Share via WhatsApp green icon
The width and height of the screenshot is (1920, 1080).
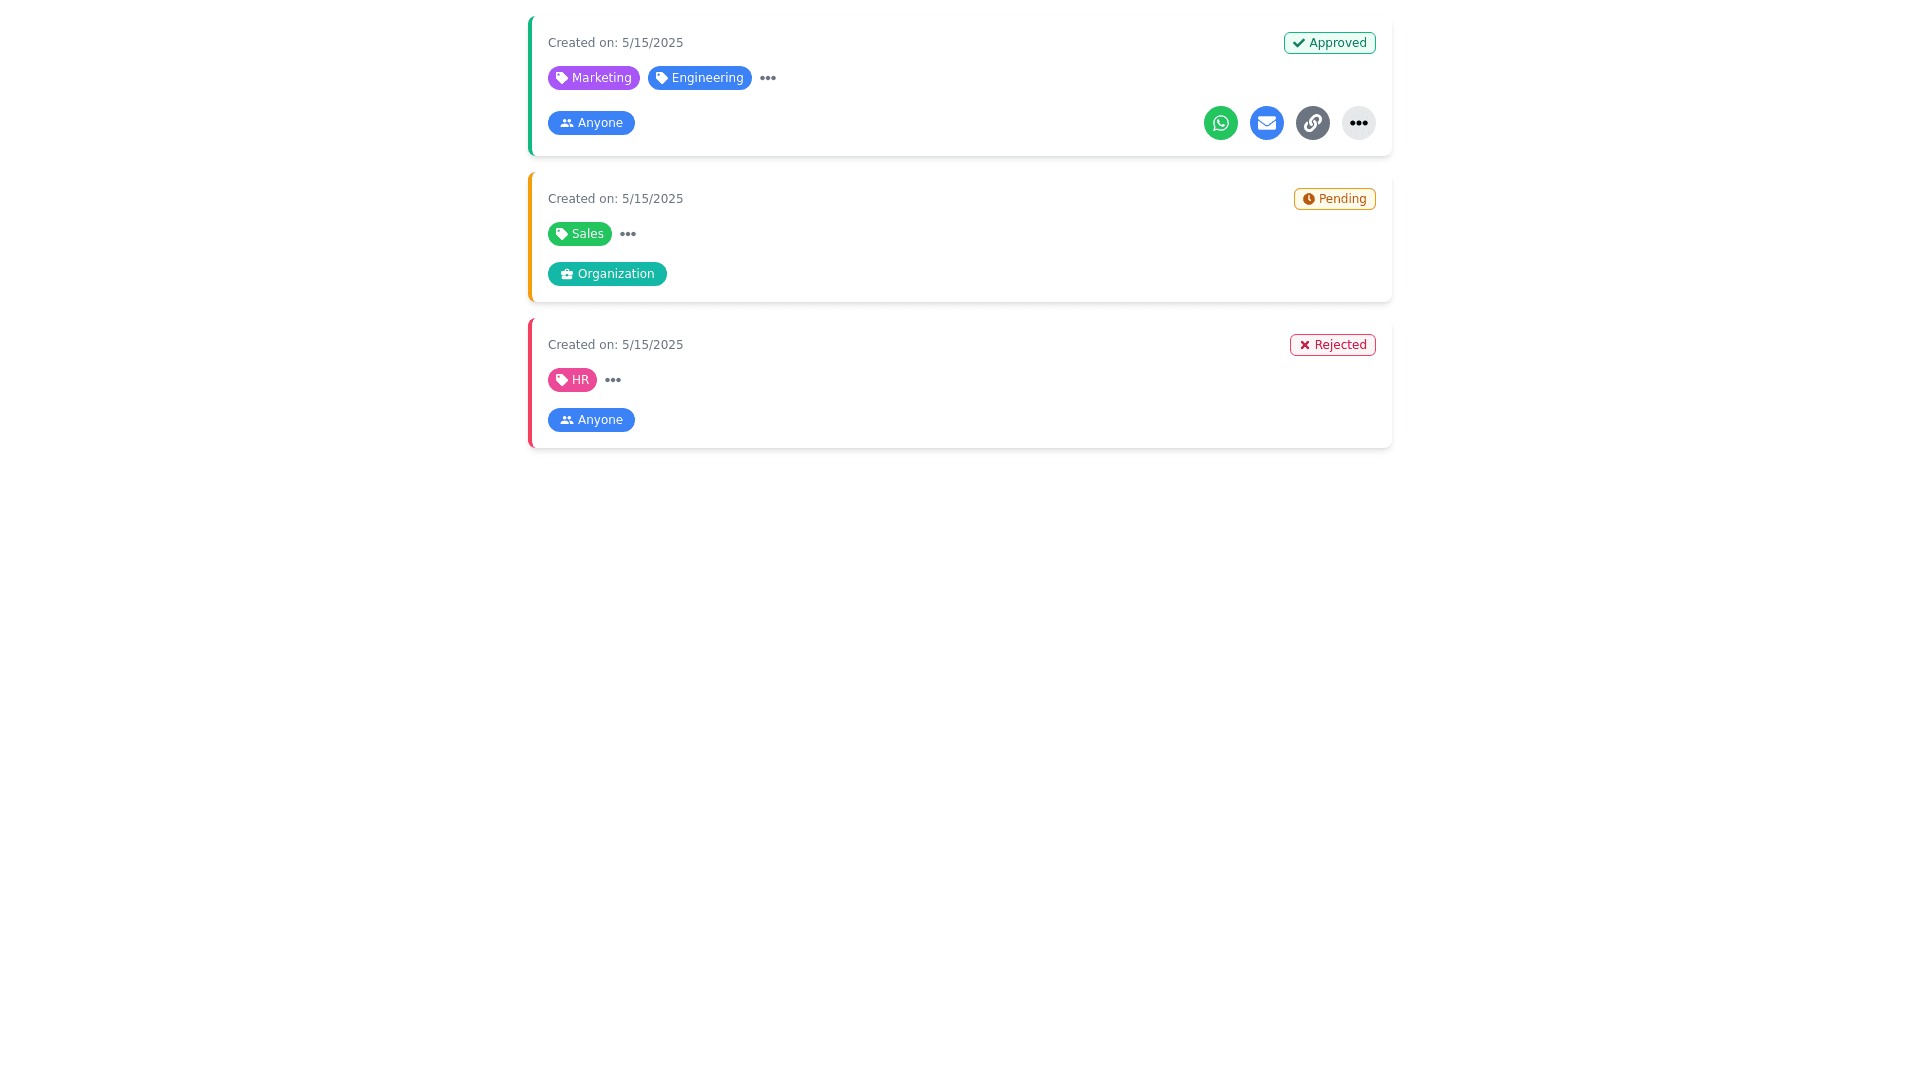coord(1220,123)
